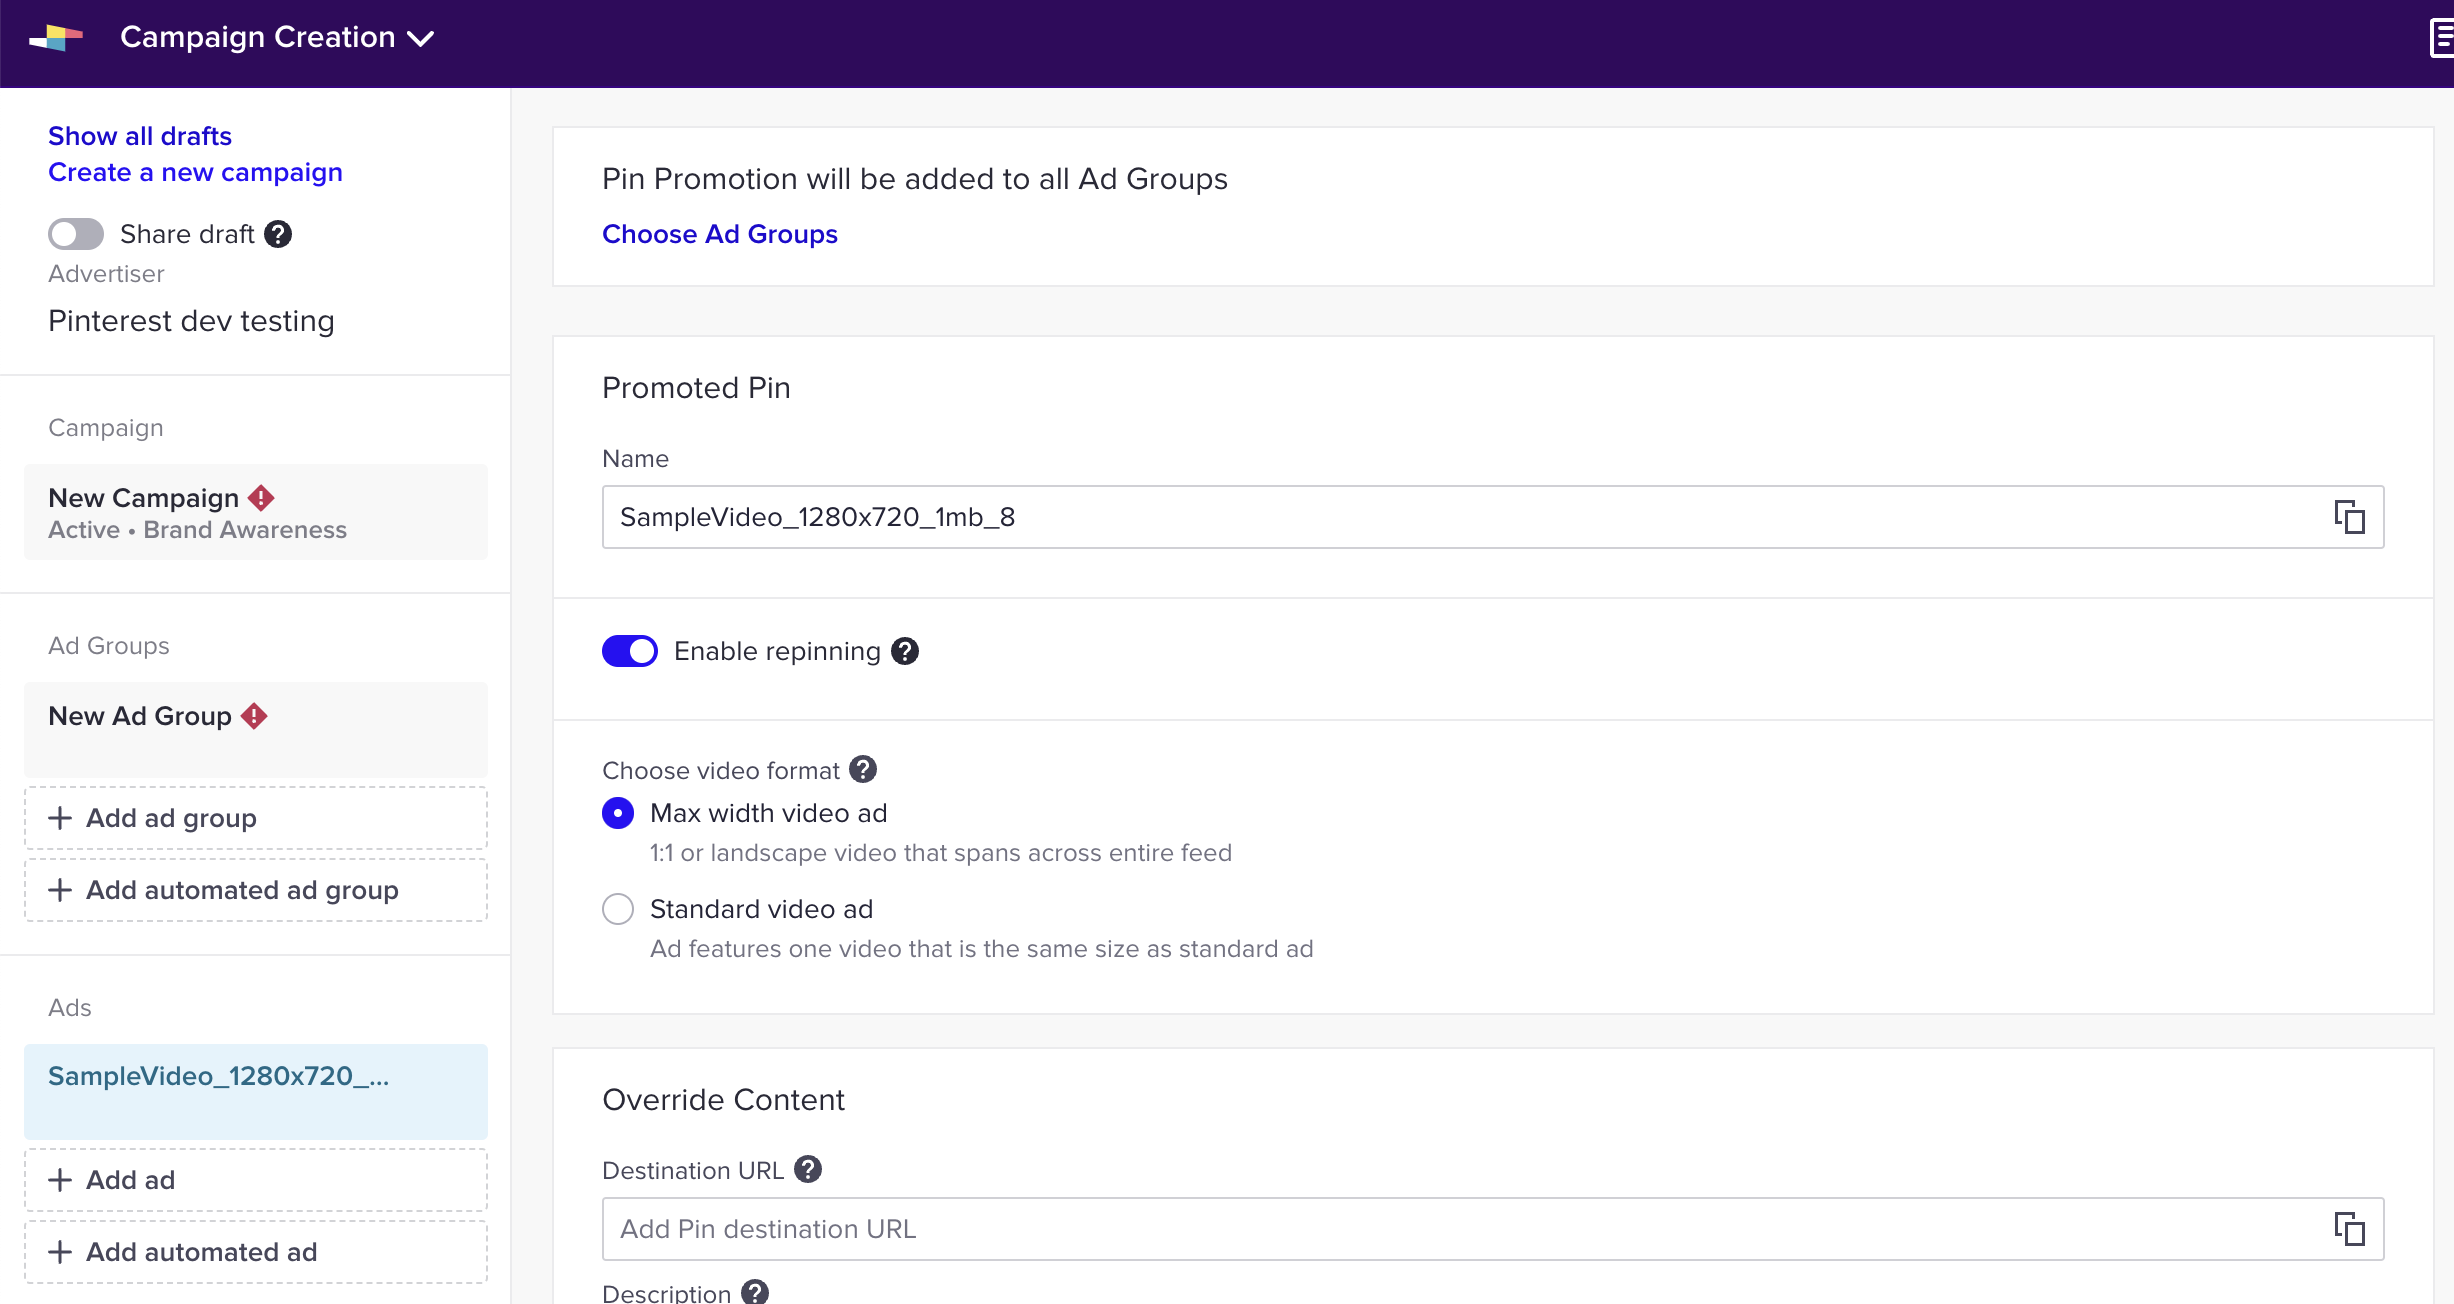Click plus icon beside Add automated ad group
The height and width of the screenshot is (1304, 2454).
(60, 890)
